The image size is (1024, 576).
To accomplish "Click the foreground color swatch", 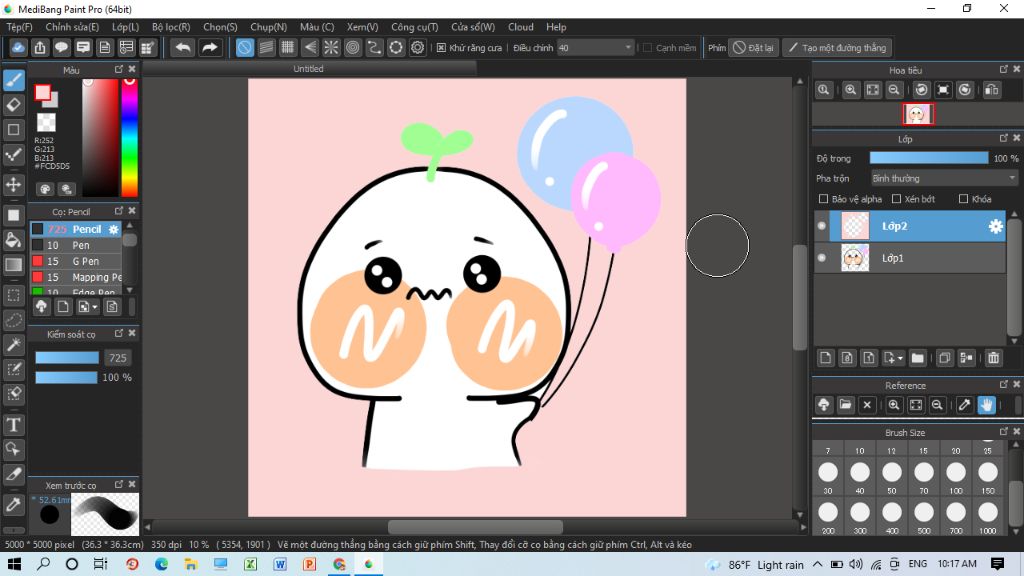I will (x=43, y=93).
